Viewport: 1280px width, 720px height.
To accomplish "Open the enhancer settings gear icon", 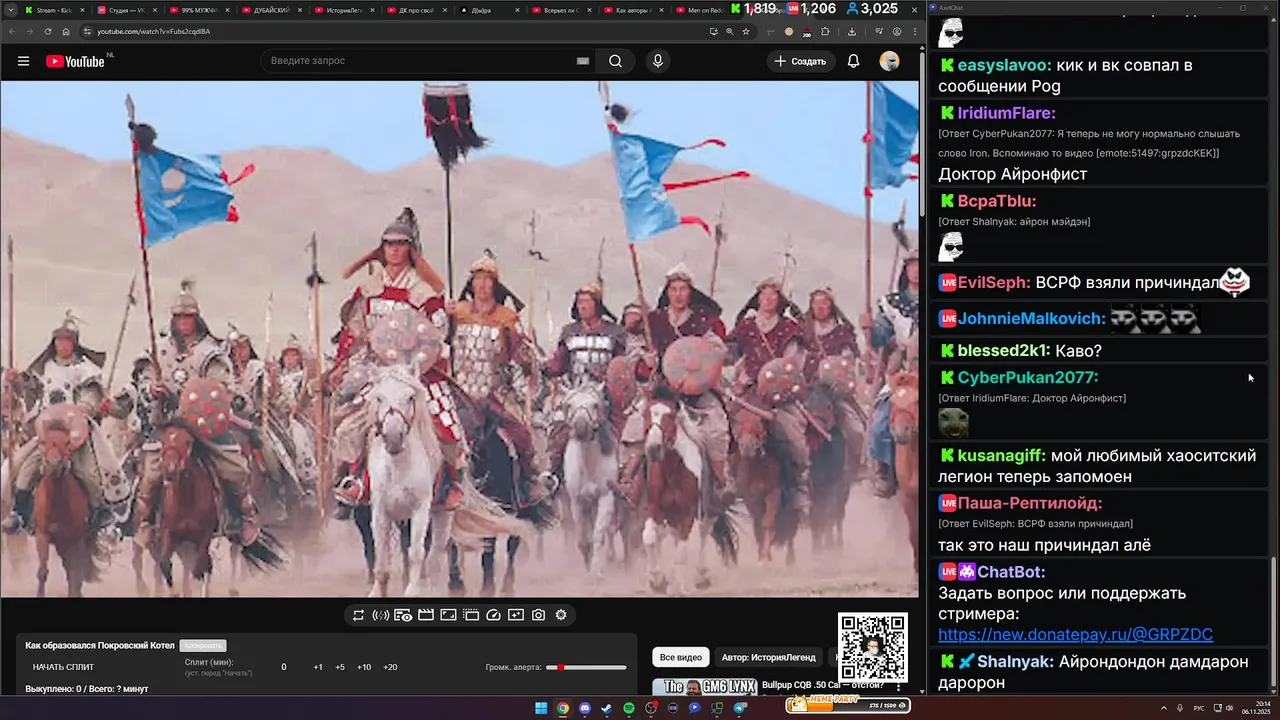I will tap(561, 615).
